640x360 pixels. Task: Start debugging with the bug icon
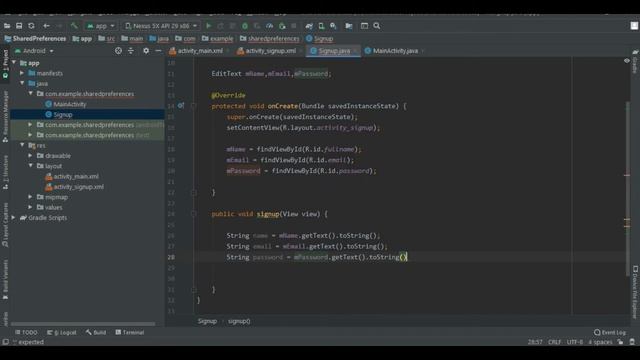245,26
